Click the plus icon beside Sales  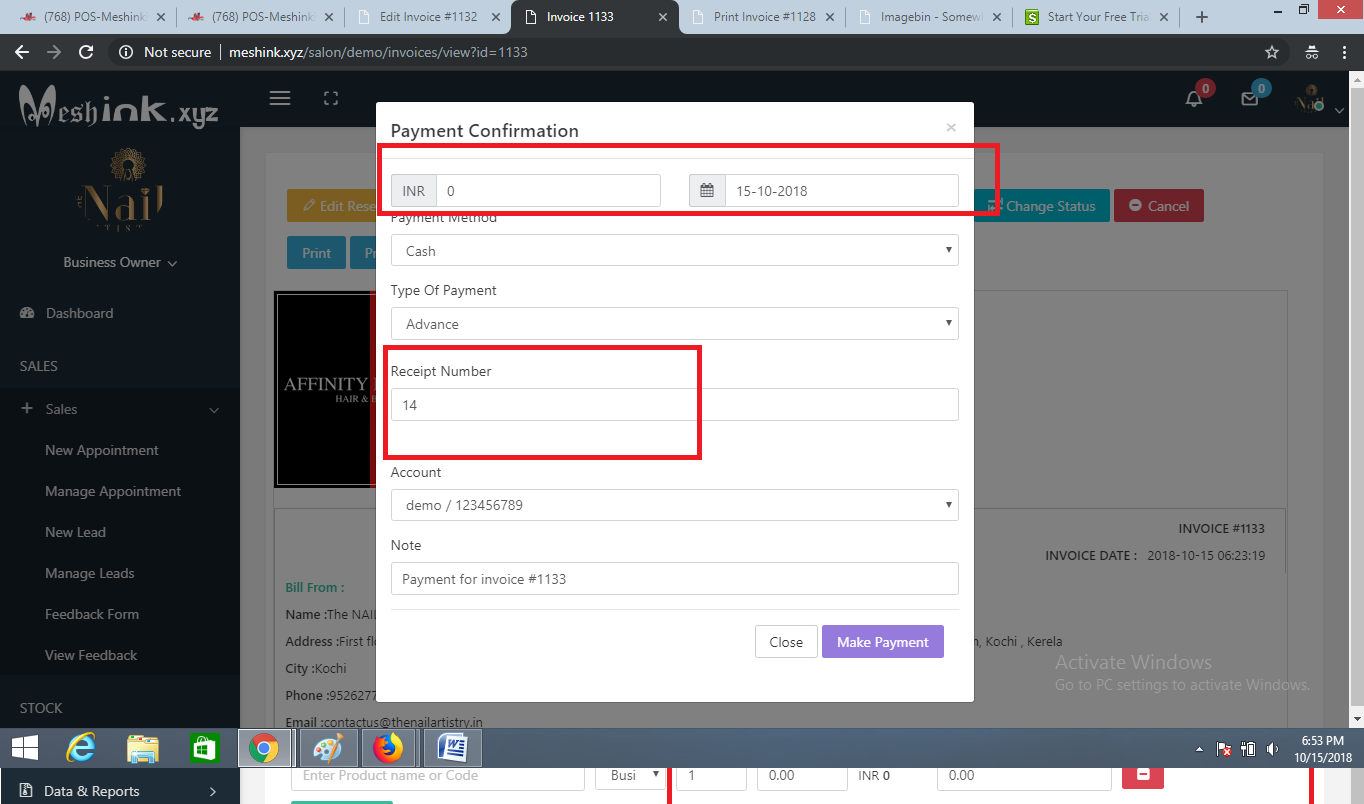point(27,409)
